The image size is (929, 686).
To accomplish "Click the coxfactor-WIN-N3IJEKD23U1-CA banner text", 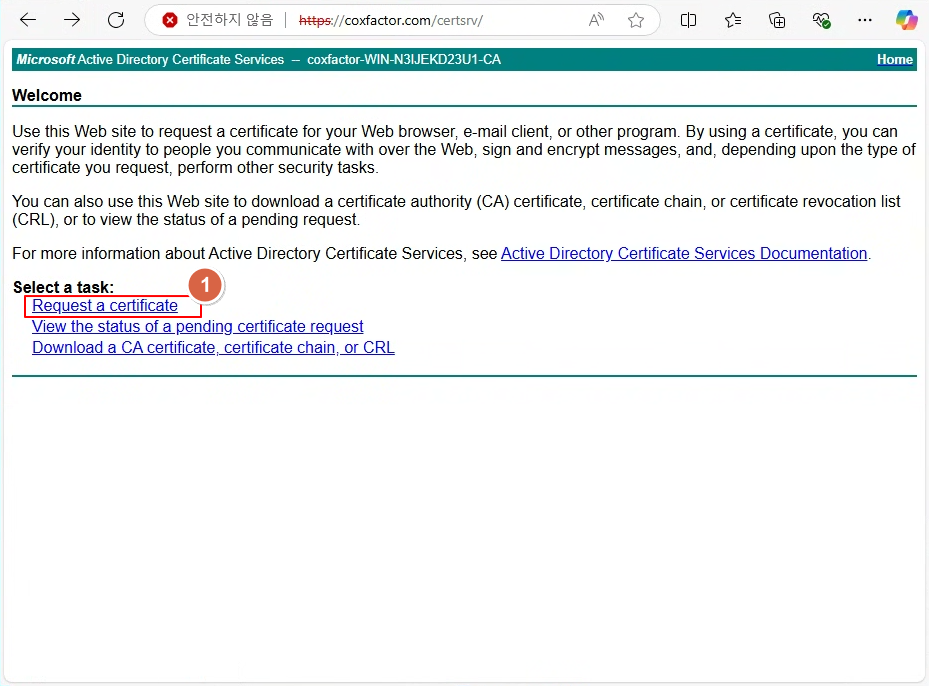I will [x=403, y=60].
